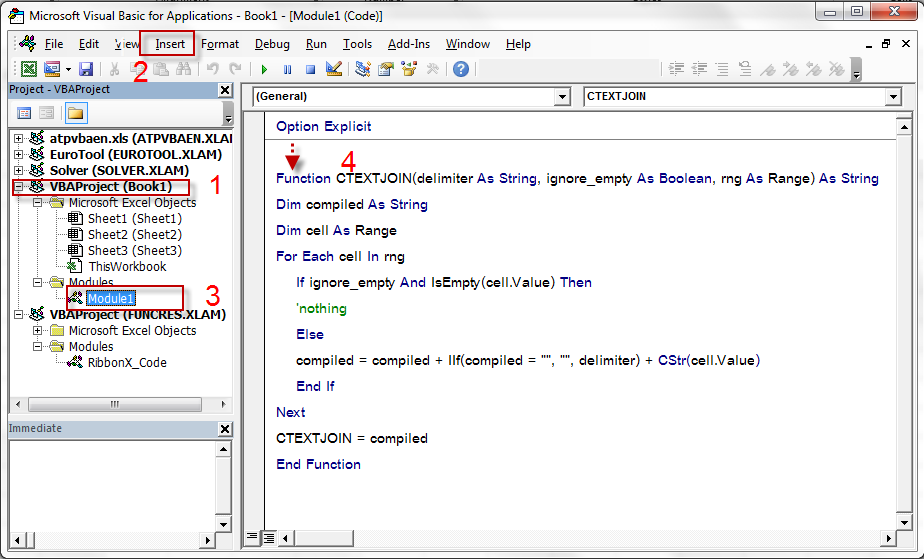Viewport: 924px width, 559px height.
Task: Toggle Design Mode icon
Action: (334, 69)
